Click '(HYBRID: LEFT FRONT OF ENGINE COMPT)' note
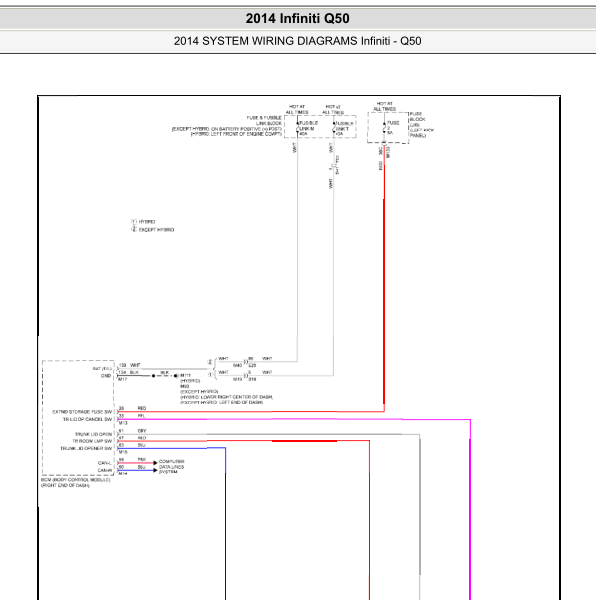This screenshot has height=600, width=596. pyautogui.click(x=236, y=134)
